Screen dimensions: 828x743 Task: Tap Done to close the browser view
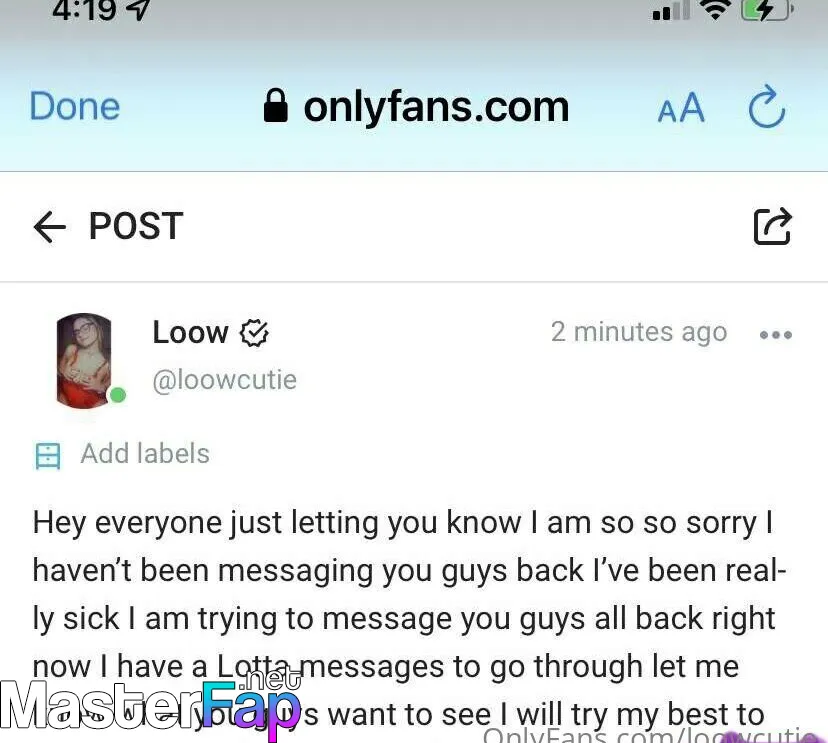74,107
